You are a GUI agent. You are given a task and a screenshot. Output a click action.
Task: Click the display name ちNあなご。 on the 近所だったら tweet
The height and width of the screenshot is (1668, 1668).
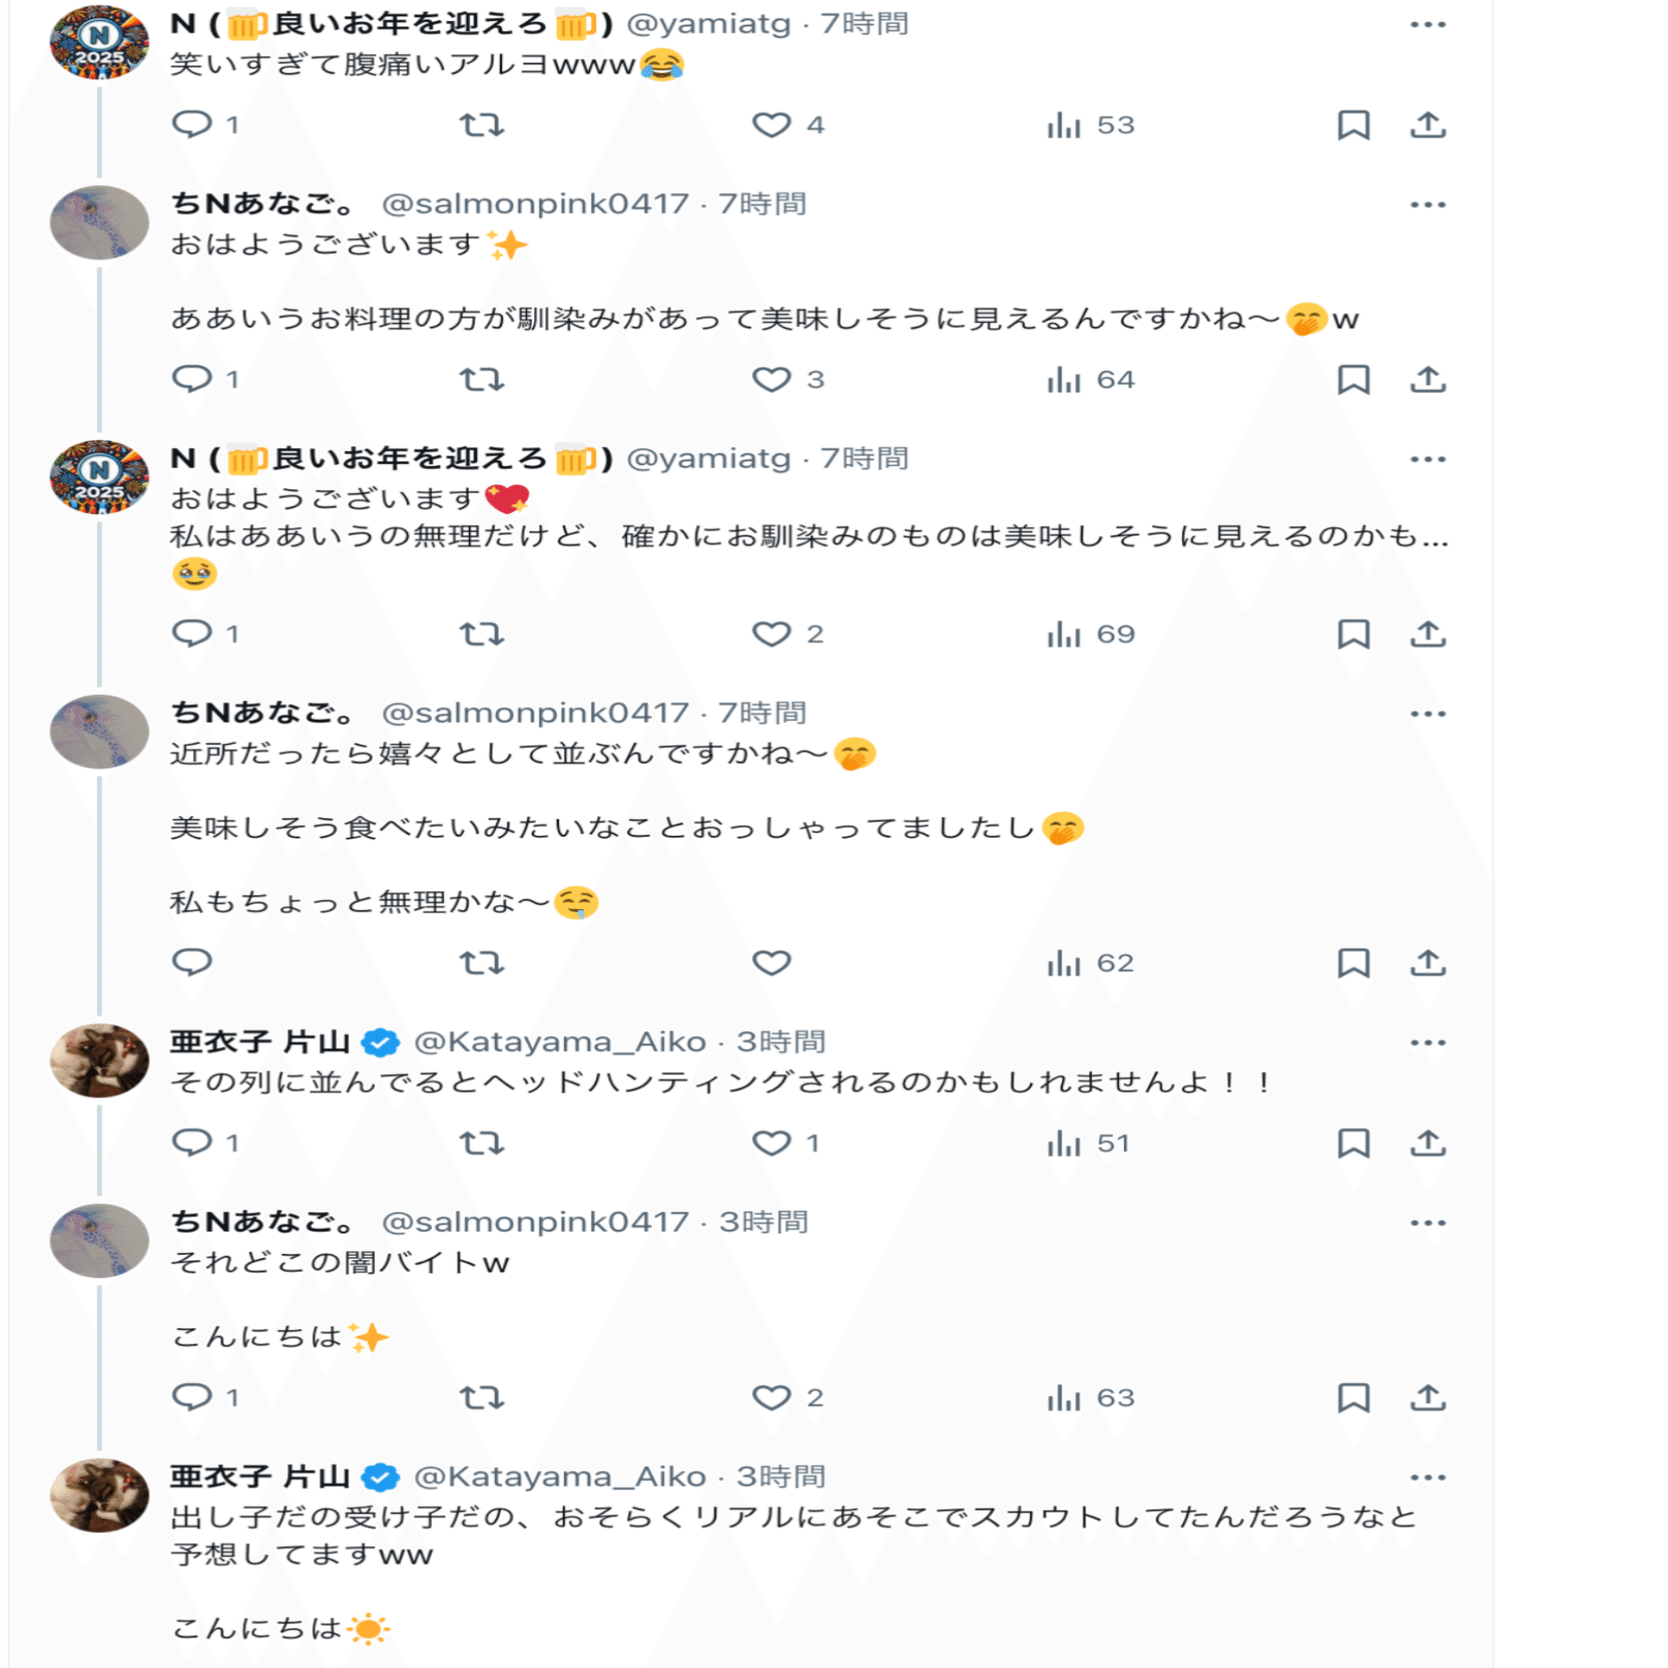coord(263,713)
